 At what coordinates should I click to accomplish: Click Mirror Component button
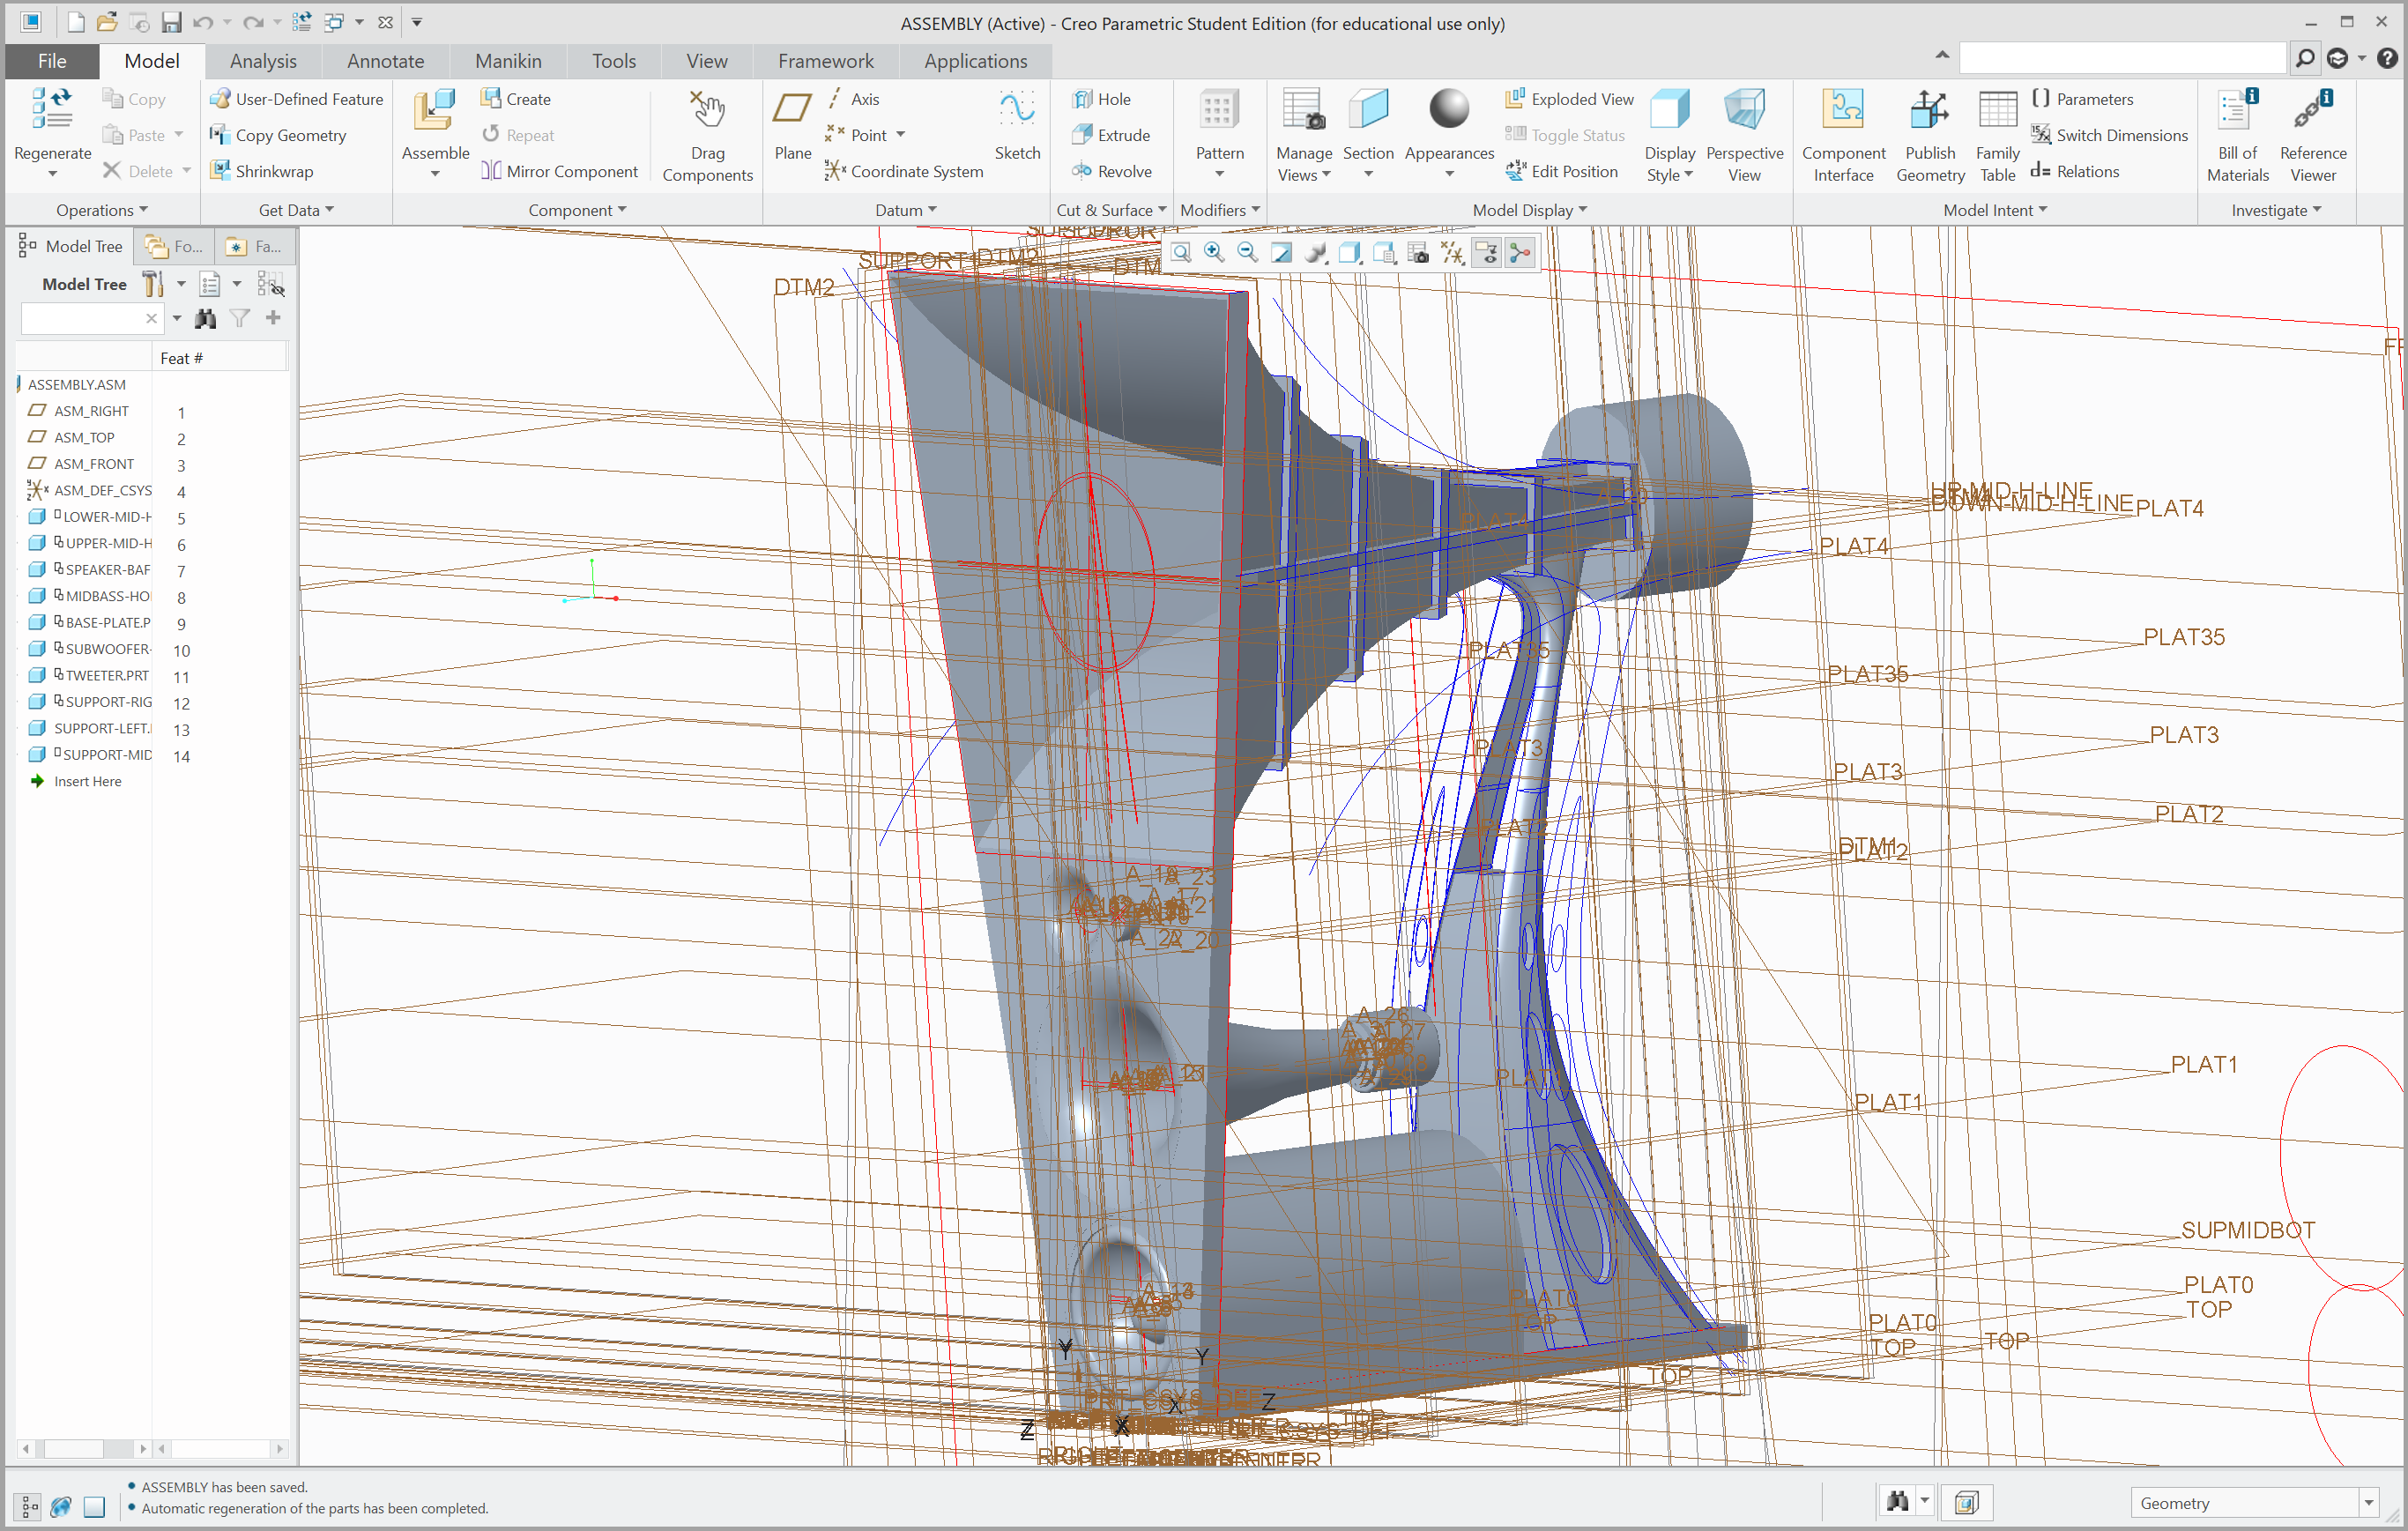coord(559,171)
